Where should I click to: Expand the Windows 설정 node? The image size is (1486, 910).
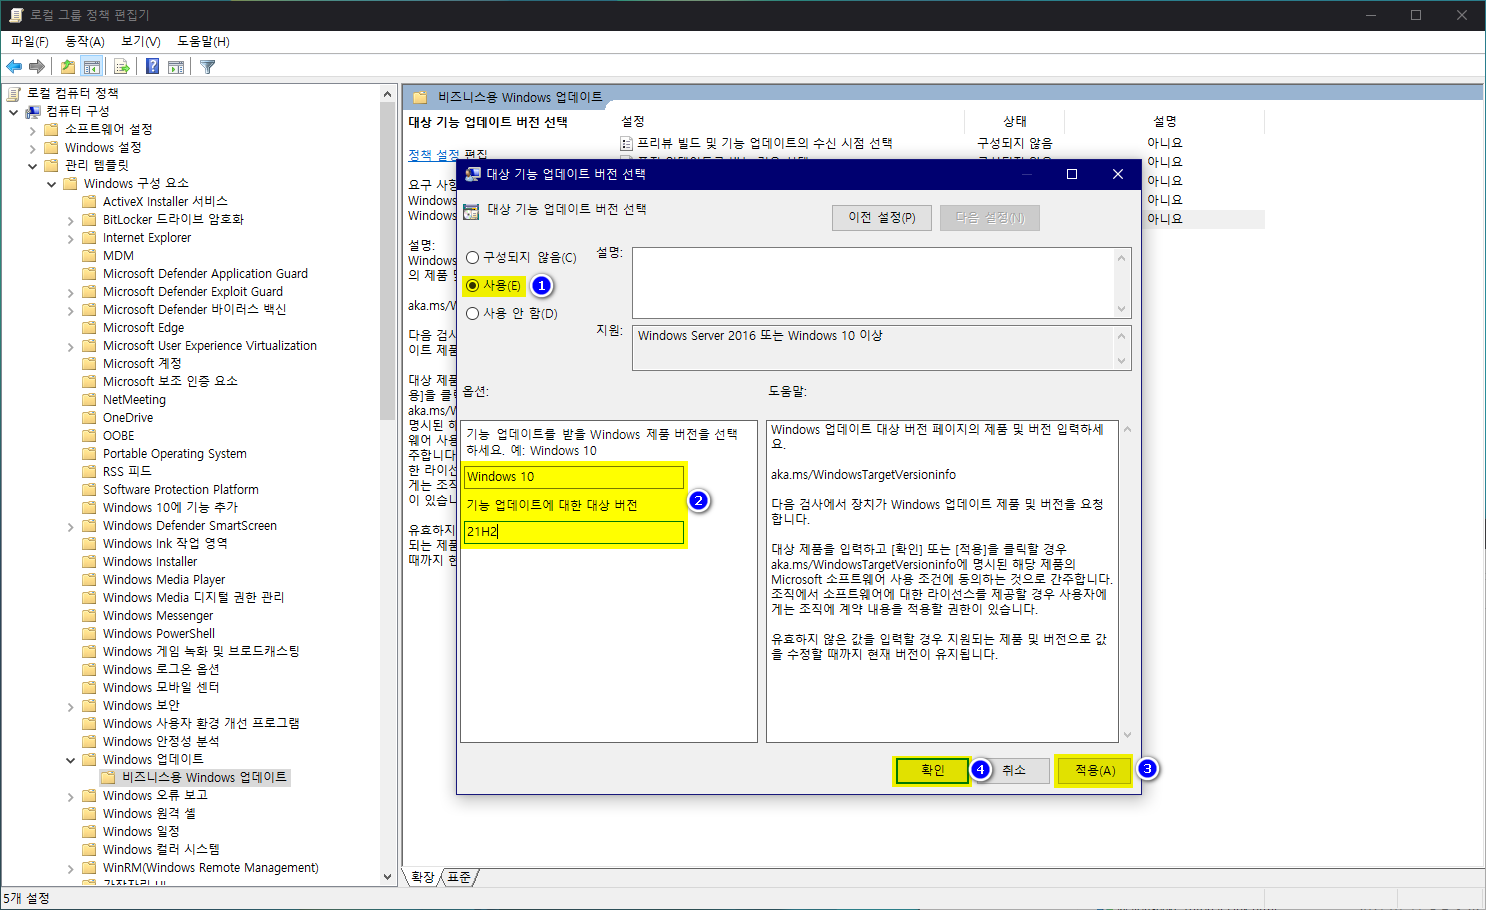click(33, 148)
